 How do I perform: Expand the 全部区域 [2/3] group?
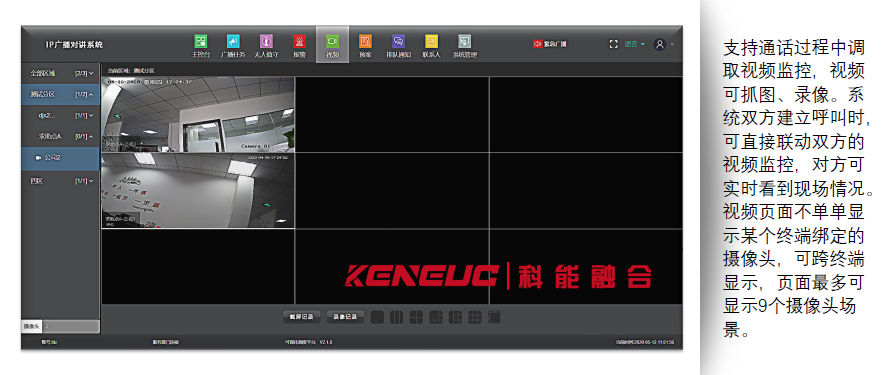(61, 73)
